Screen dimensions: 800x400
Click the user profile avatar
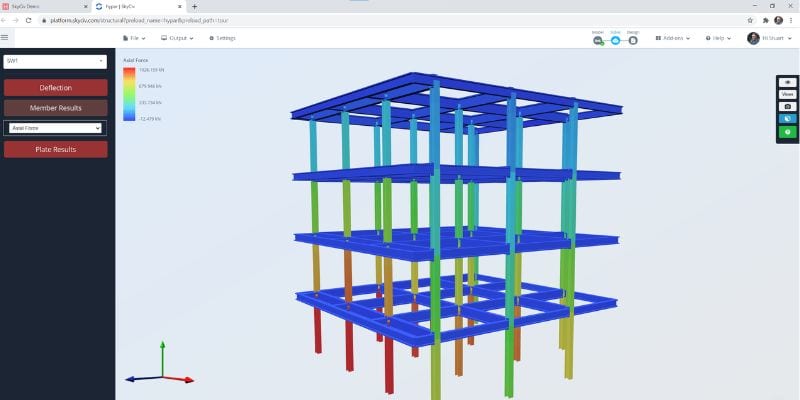[x=753, y=38]
